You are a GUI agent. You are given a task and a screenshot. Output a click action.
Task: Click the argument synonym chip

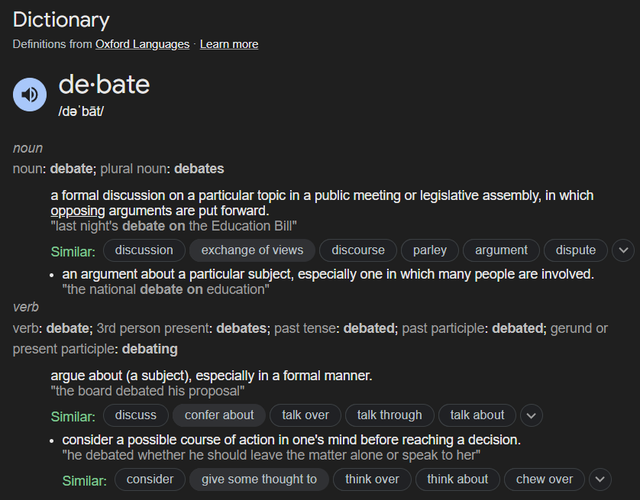[501, 250]
